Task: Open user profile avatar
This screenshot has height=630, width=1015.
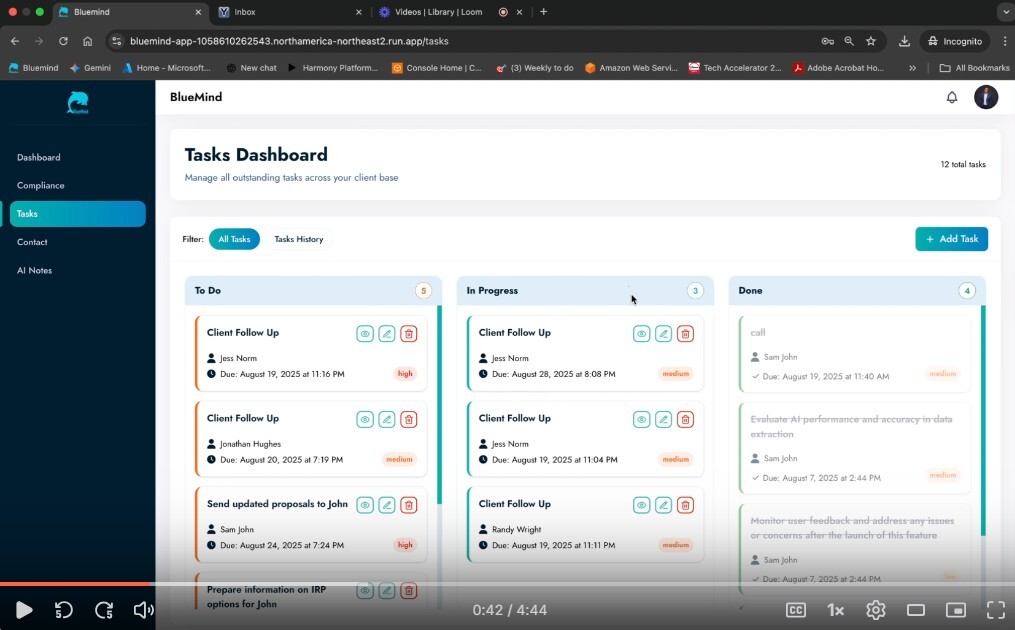Action: [986, 97]
